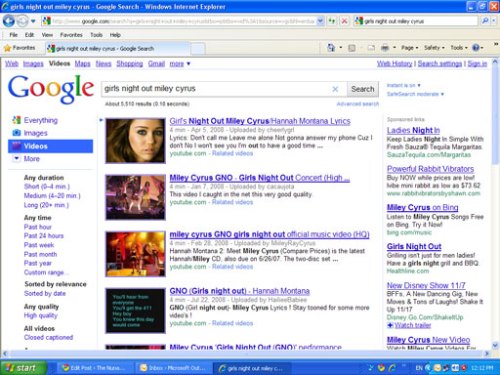Click the system tray clock
The height and width of the screenshot is (375, 500).
pos(482,368)
